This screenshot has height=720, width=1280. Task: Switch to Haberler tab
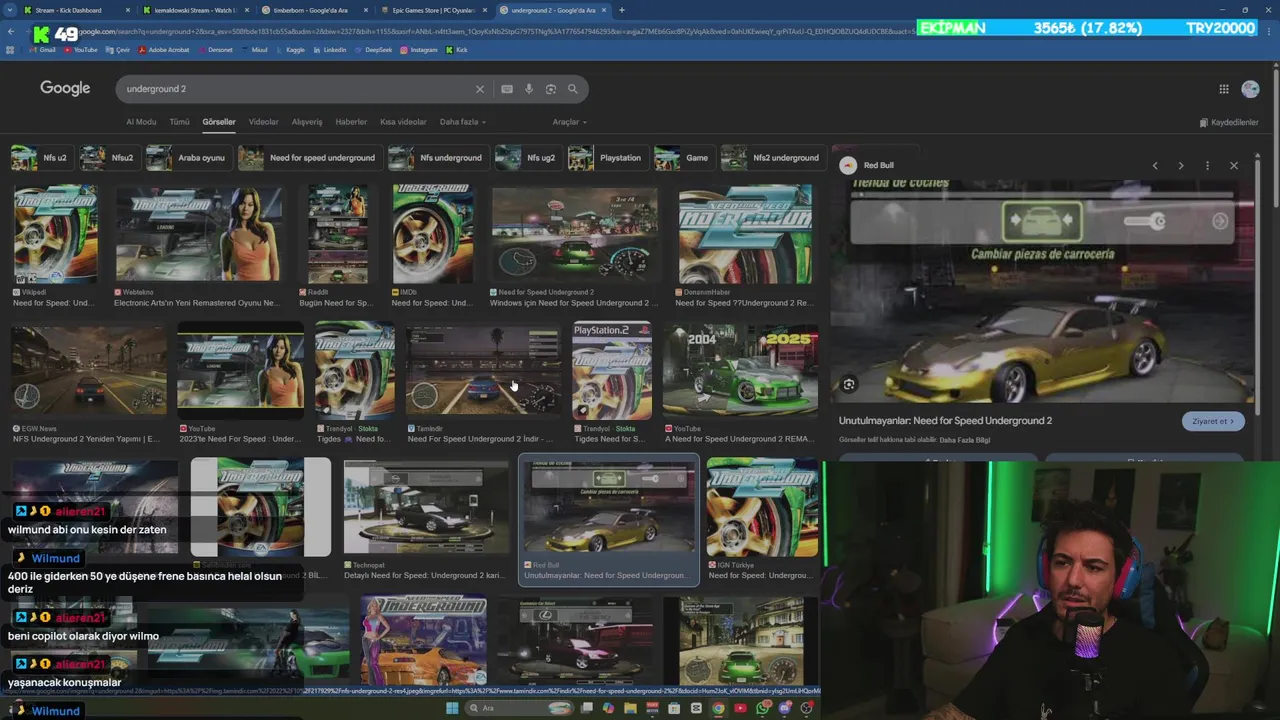pyautogui.click(x=351, y=122)
